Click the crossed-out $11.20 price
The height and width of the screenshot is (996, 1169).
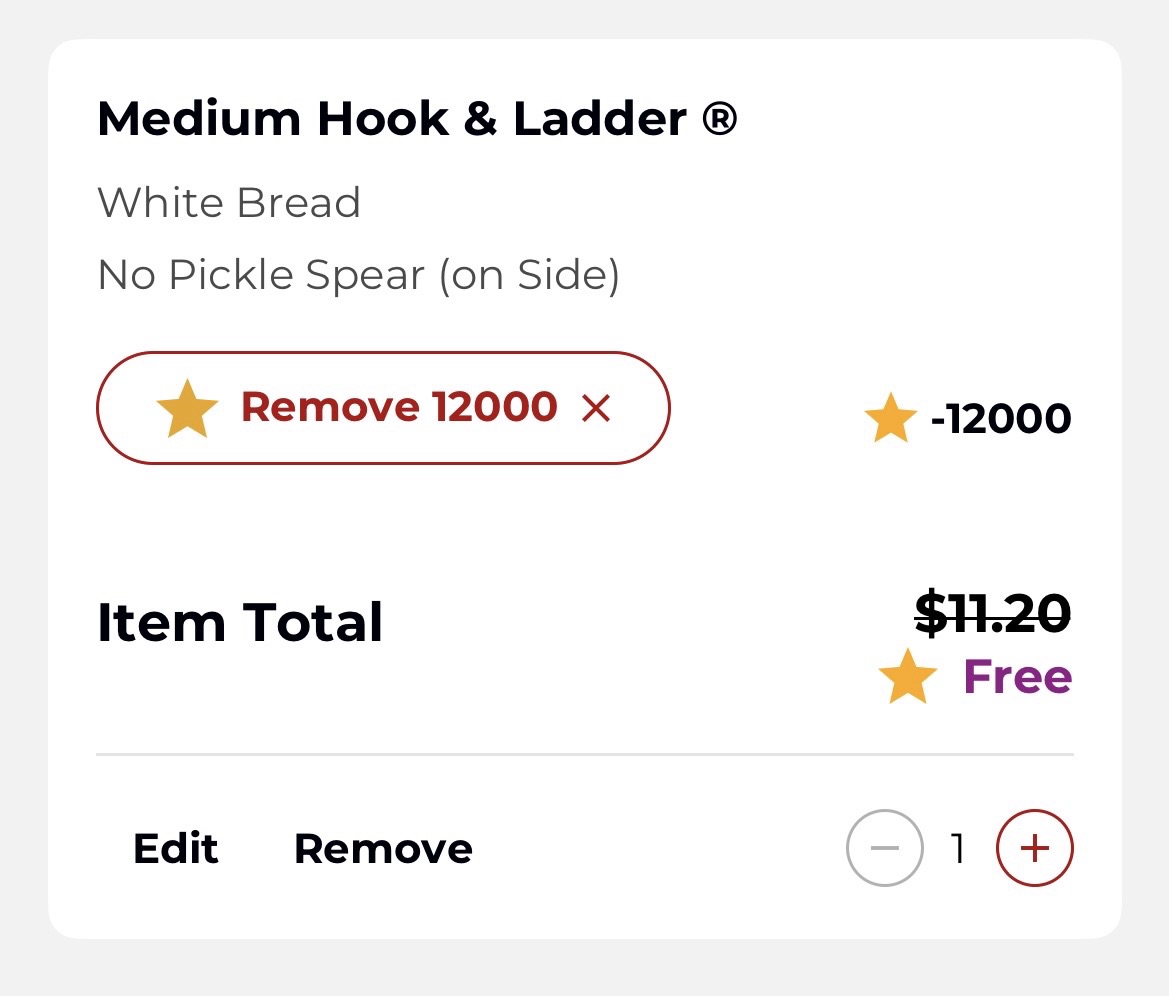992,613
